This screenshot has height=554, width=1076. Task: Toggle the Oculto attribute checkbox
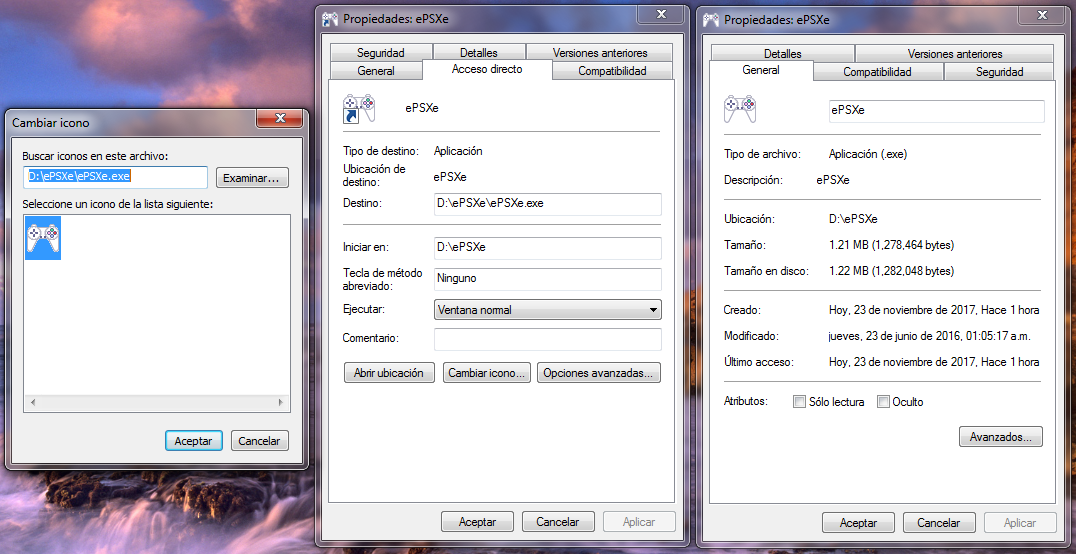click(883, 402)
